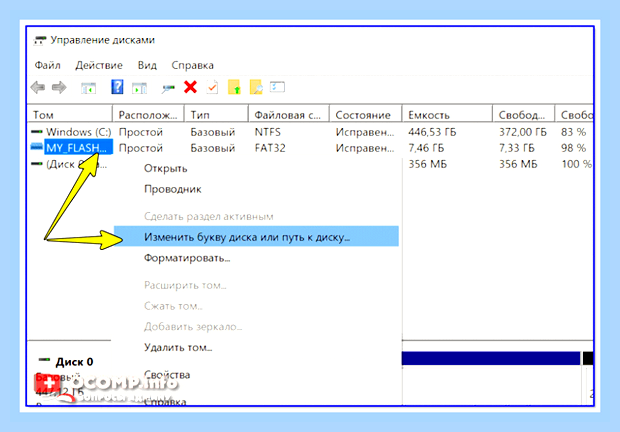Click Базовый in the MY_FLASH row
This screenshot has width=620, height=432.
213,148
